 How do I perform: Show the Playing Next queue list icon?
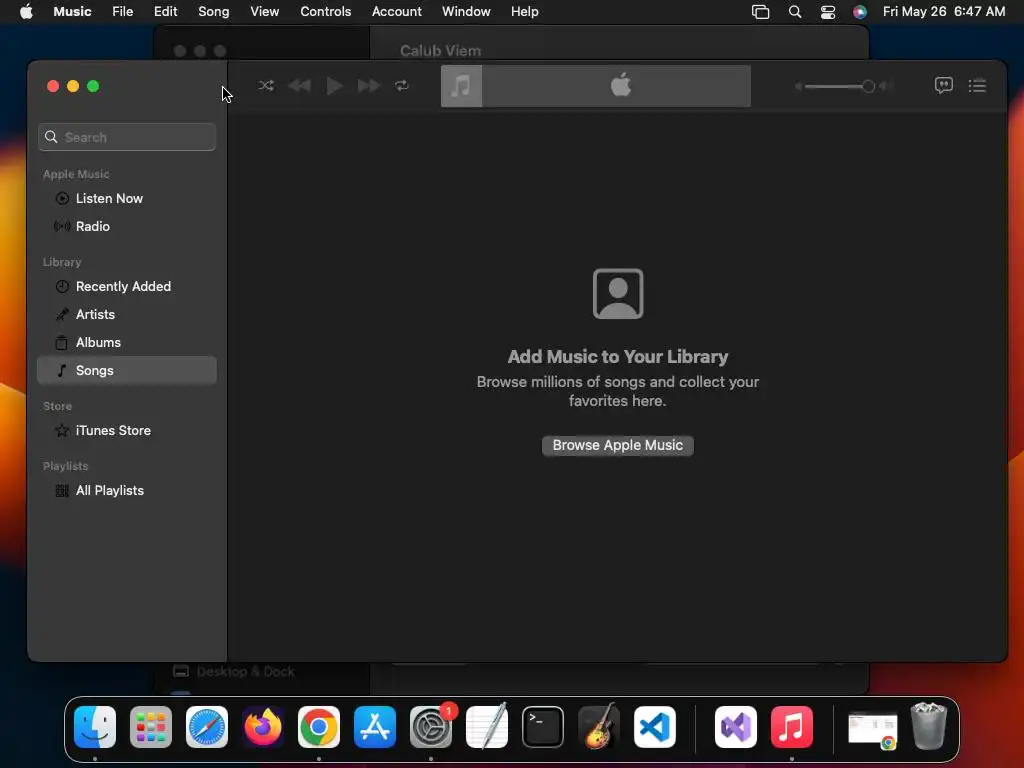[x=977, y=86]
